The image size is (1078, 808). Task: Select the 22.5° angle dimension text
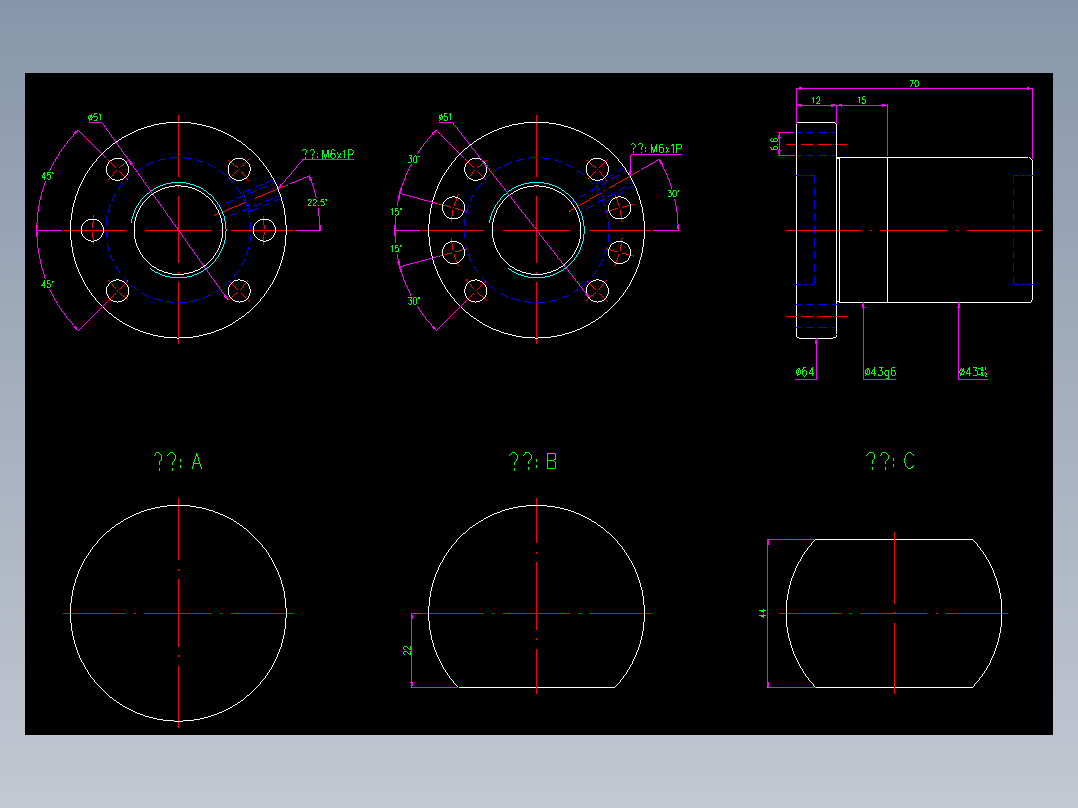coord(318,200)
